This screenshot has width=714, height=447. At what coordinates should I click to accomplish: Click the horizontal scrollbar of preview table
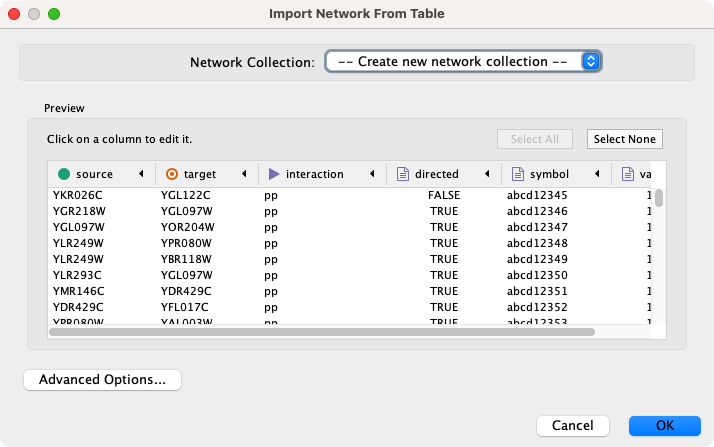(320, 332)
